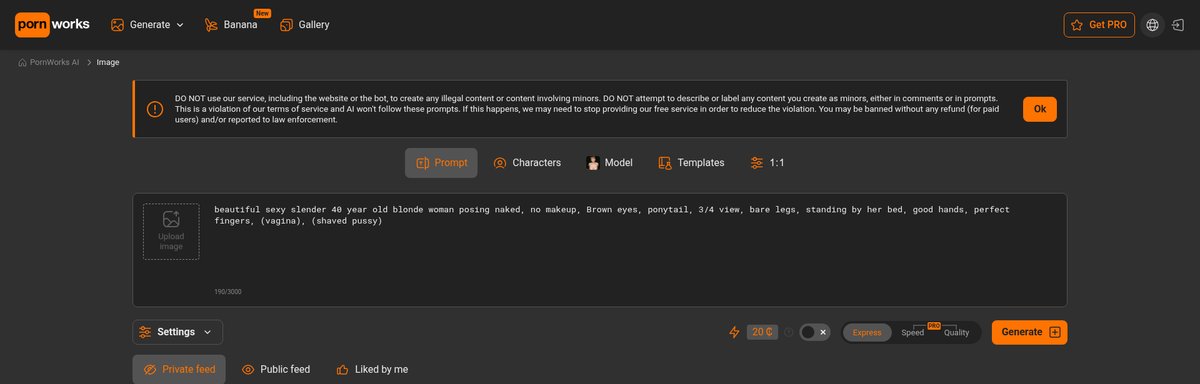Click the home breadcrumb link
Image resolution: width=1200 pixels, height=384 pixels.
pyautogui.click(x=48, y=62)
